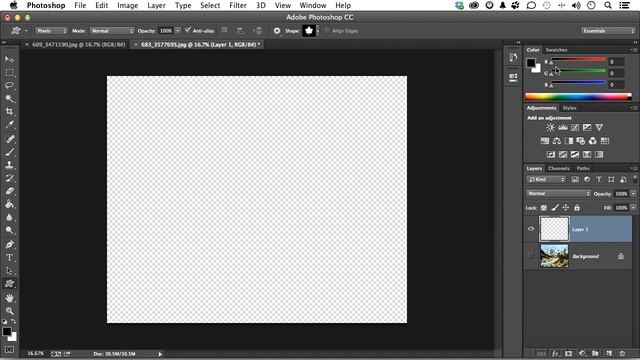The height and width of the screenshot is (360, 640).
Task: Open the layer Opacity arrow dropdown
Action: (x=633, y=193)
